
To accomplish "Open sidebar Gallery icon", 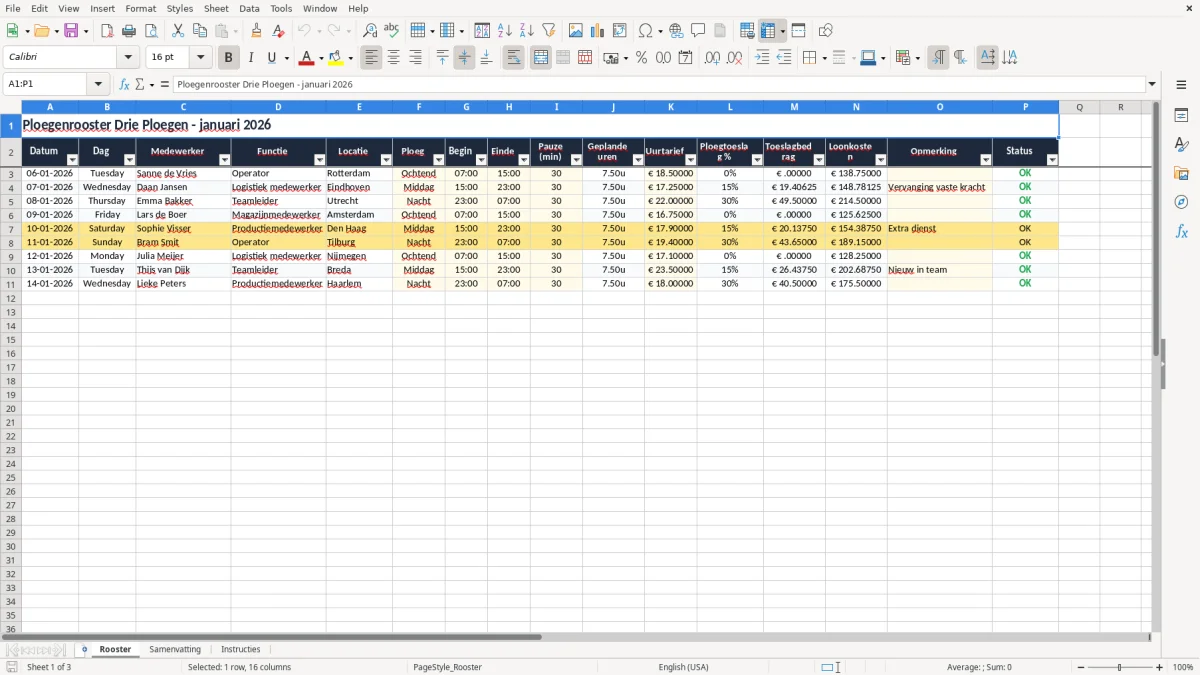I will [1181, 174].
